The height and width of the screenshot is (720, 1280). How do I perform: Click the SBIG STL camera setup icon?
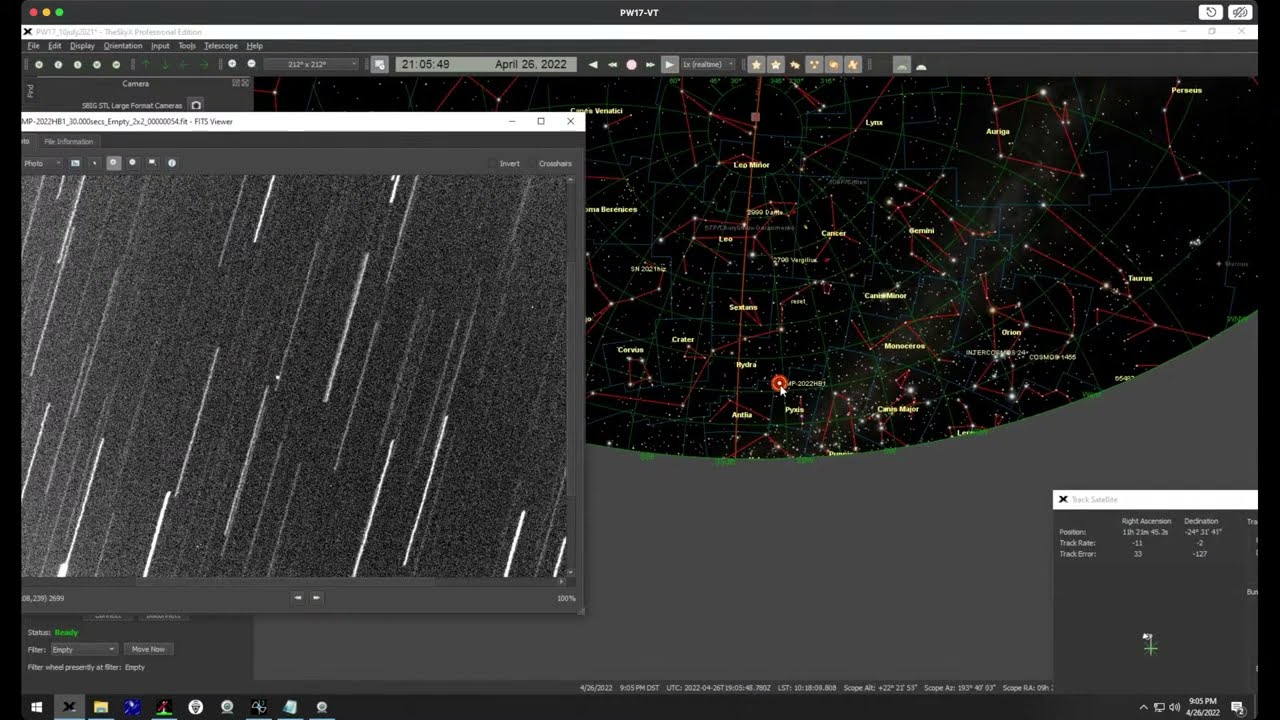[196, 105]
